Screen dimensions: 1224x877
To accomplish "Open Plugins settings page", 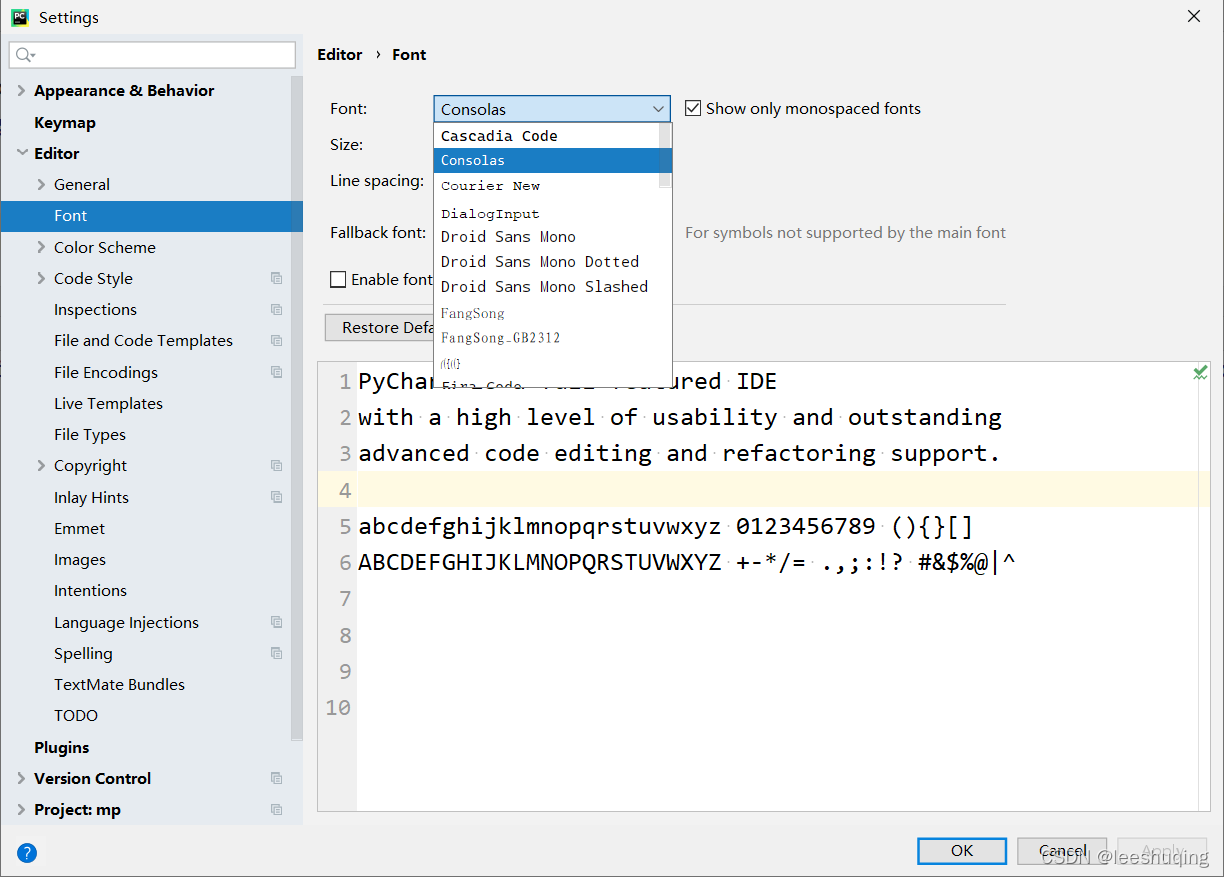I will 62,747.
